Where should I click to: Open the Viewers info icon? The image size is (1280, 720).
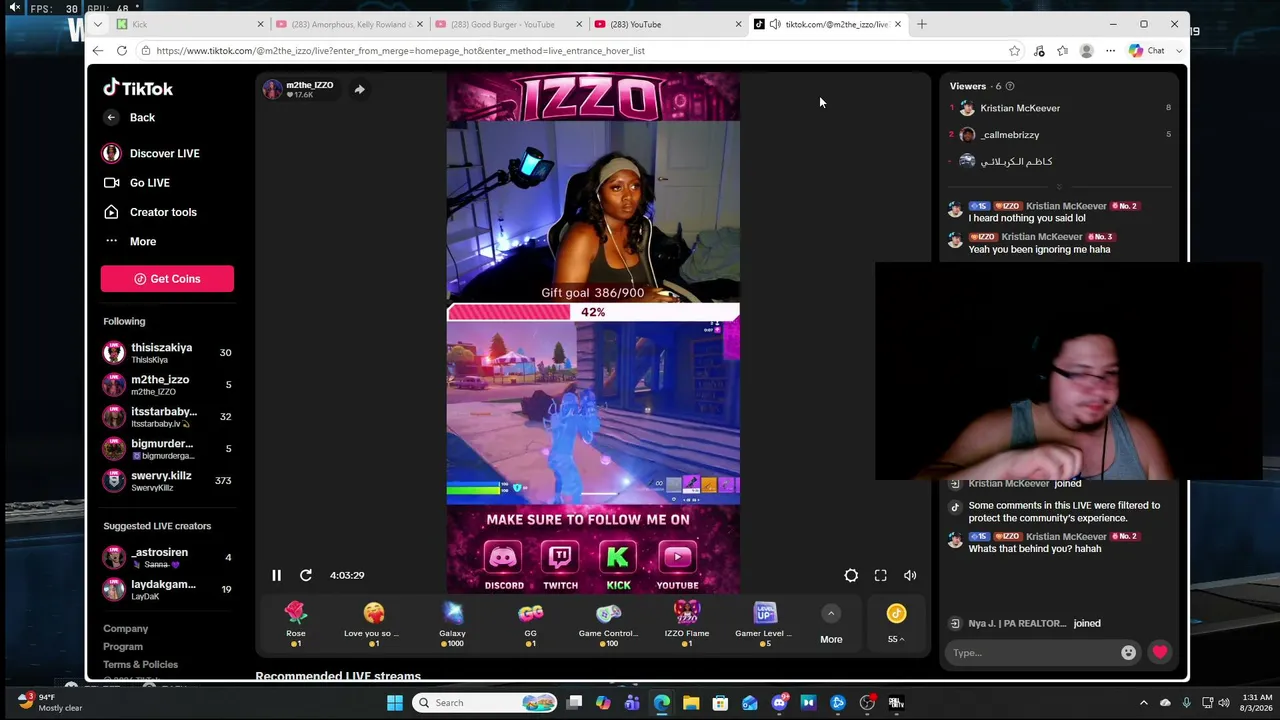coord(1010,86)
